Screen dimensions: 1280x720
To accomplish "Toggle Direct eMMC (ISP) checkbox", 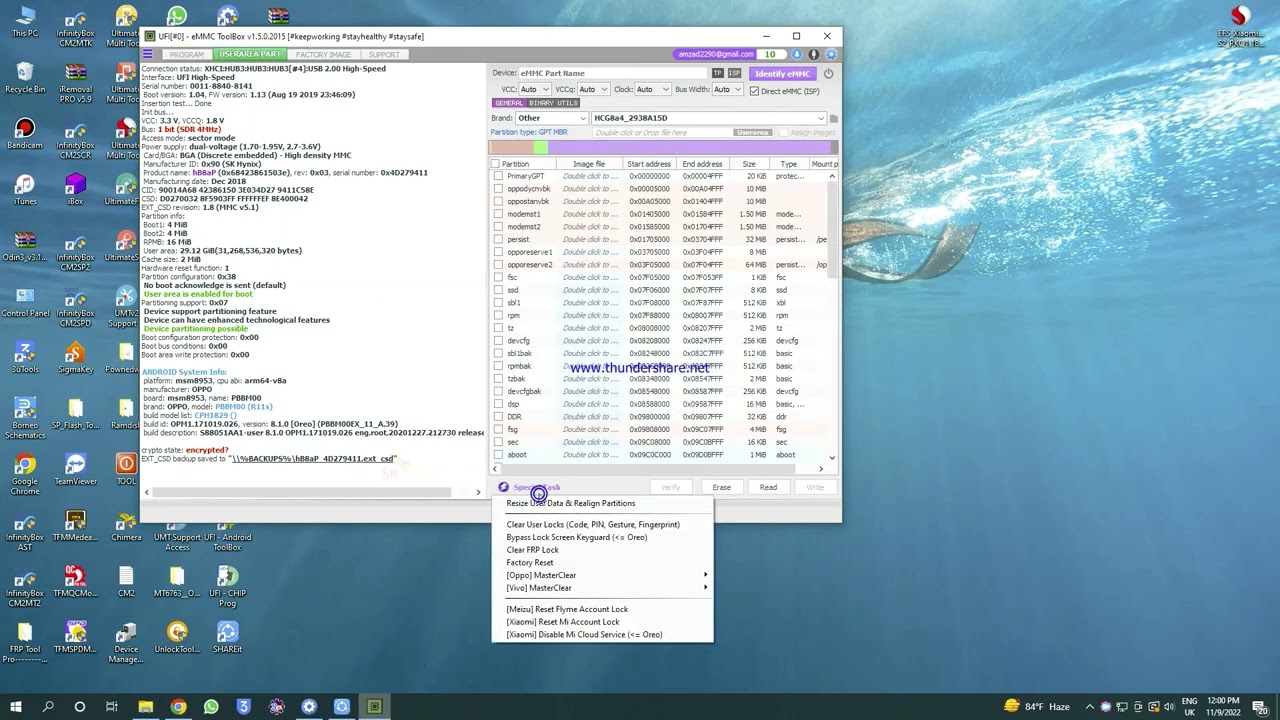I will point(754,91).
